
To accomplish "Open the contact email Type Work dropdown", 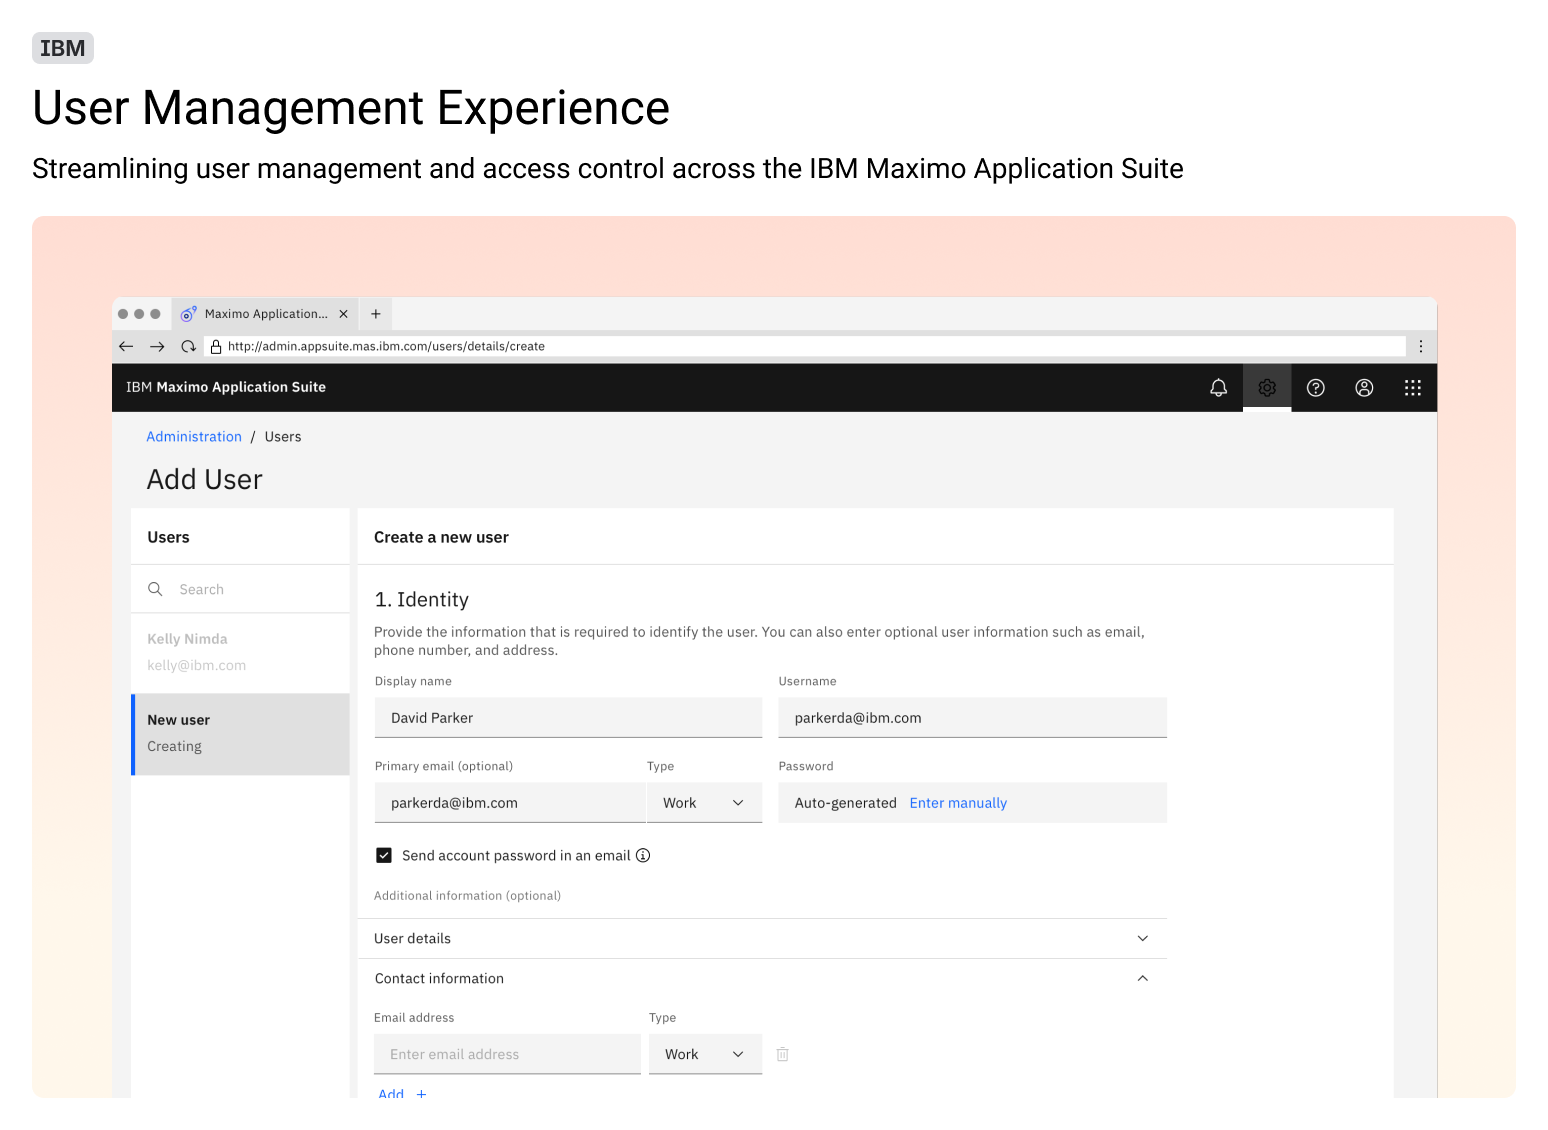I will (706, 1054).
